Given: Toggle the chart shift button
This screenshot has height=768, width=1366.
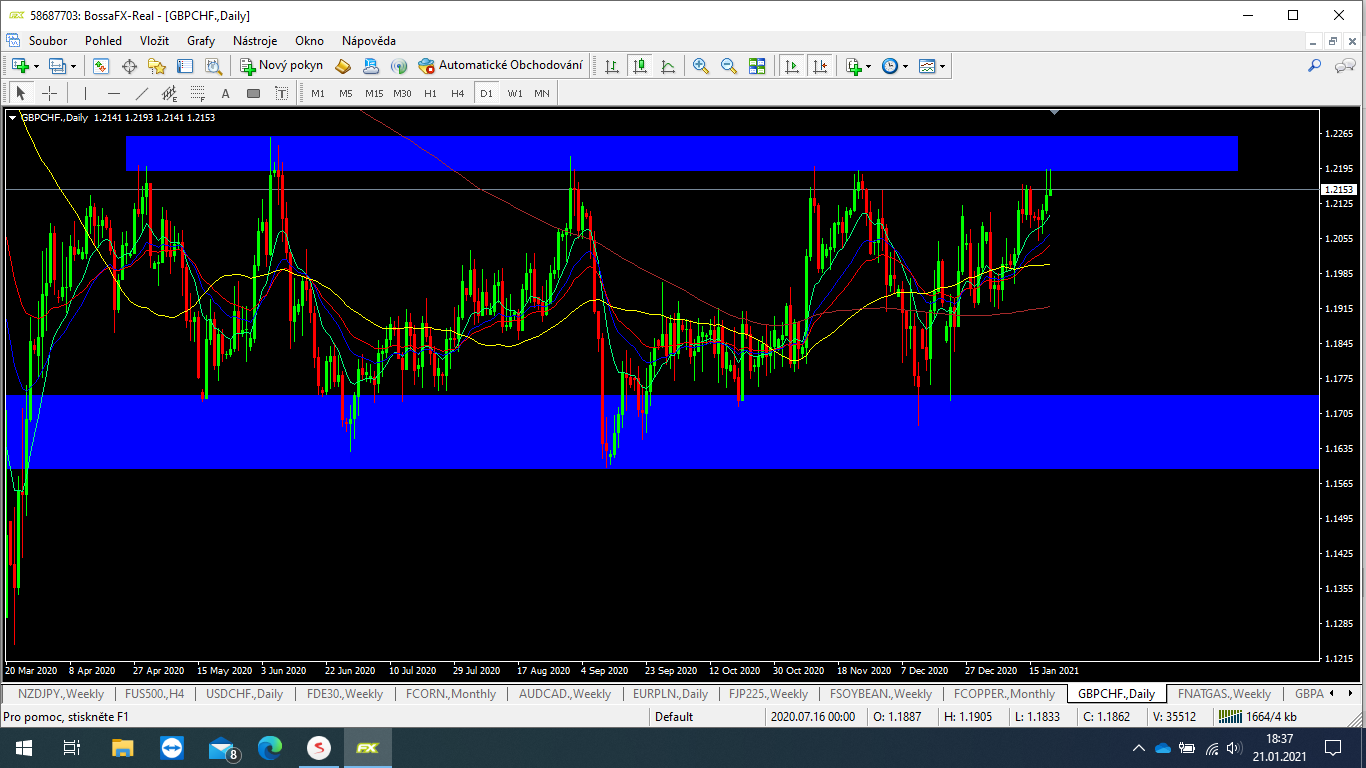Looking at the screenshot, I should point(820,66).
